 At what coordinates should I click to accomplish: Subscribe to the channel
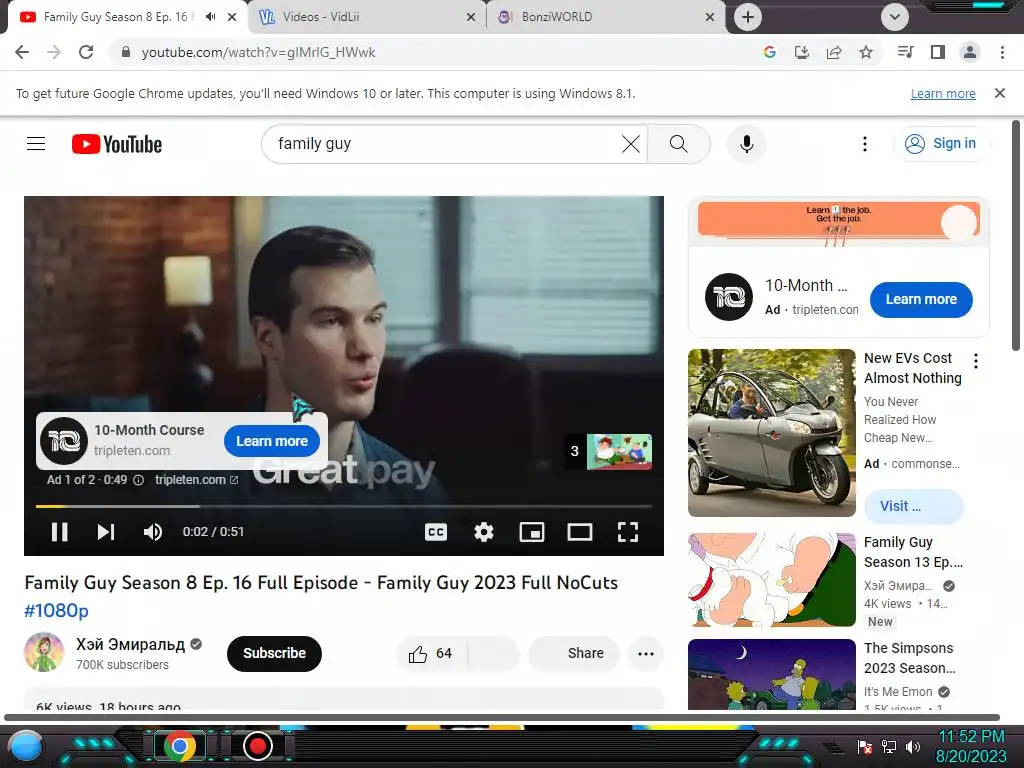pyautogui.click(x=274, y=654)
